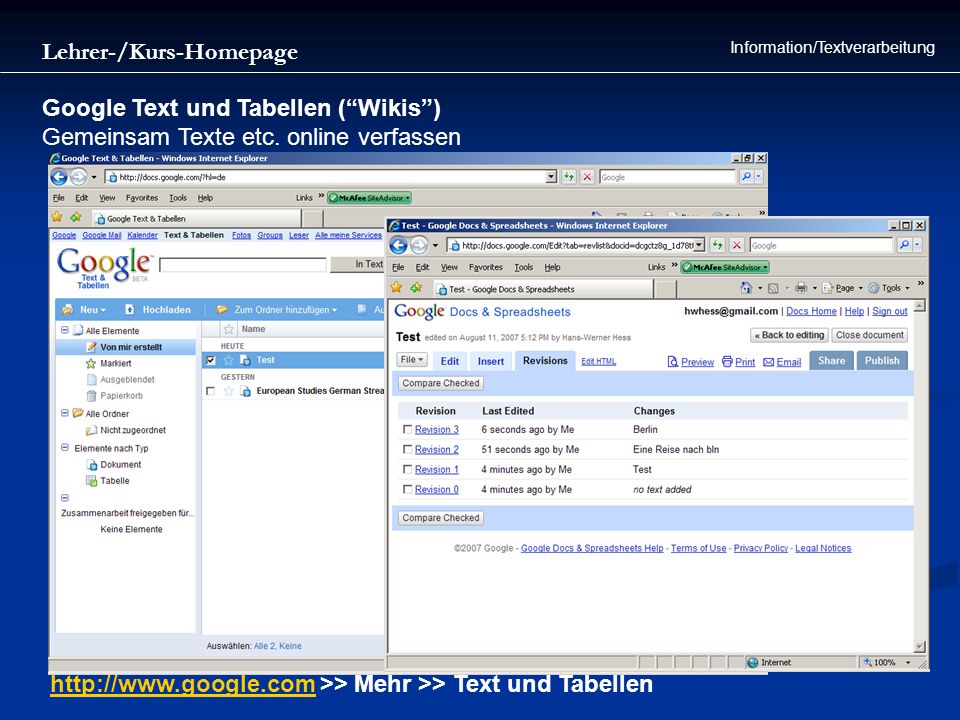
Task: Collapse Elemente nach Typ tree
Action: tap(65, 448)
